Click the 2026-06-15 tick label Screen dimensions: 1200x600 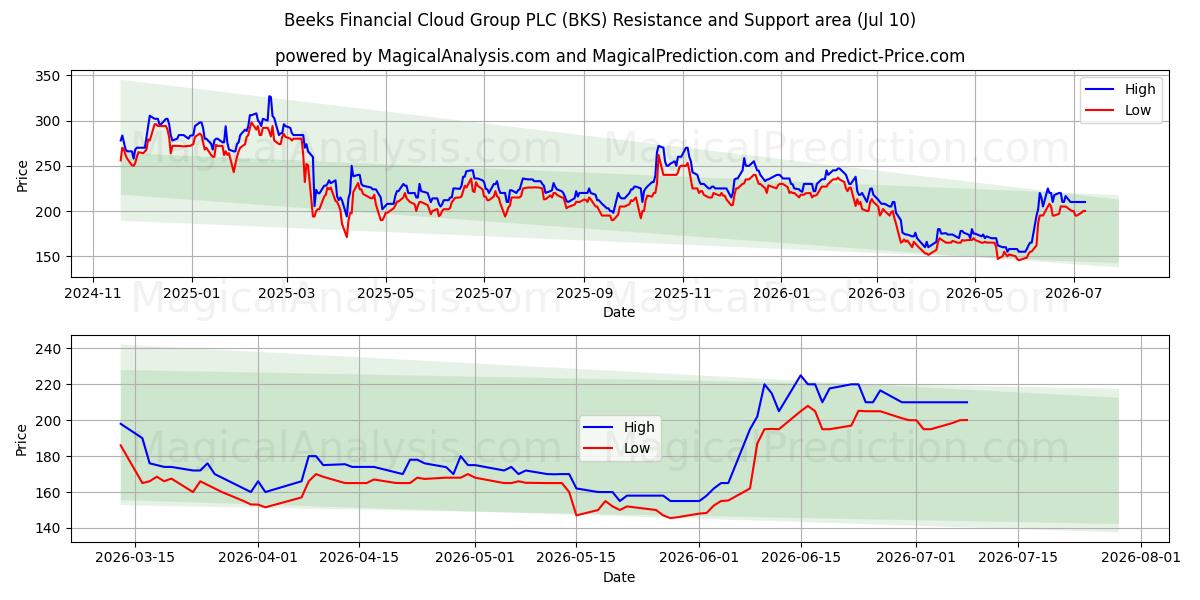pyautogui.click(x=801, y=558)
